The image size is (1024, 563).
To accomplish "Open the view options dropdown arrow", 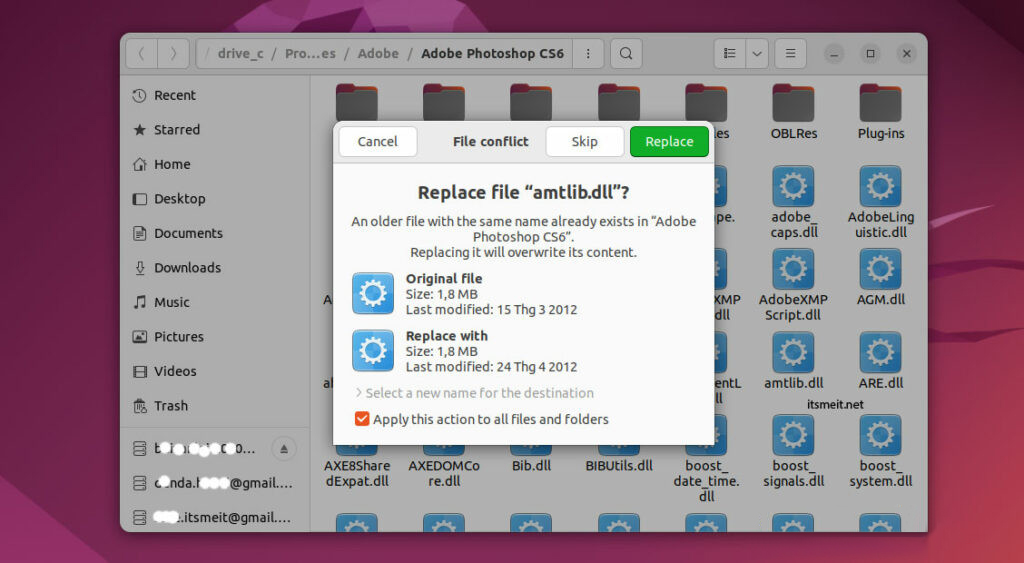I will click(x=757, y=54).
